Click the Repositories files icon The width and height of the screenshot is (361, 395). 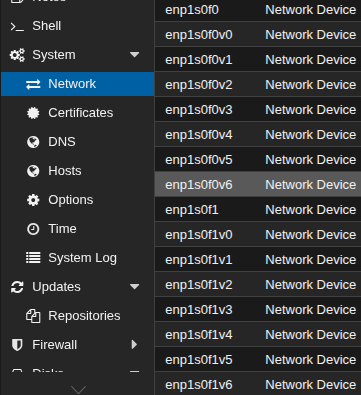33,316
